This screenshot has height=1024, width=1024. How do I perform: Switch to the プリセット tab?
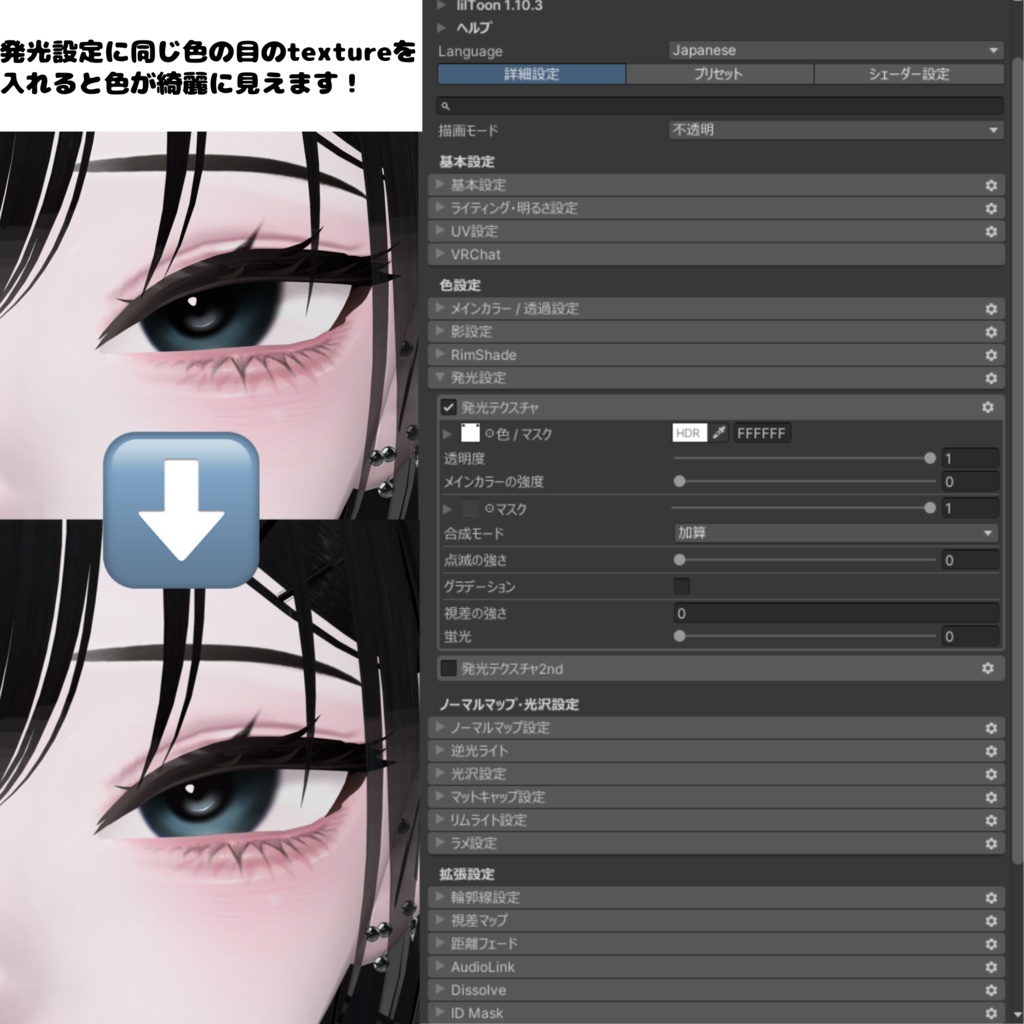tap(719, 74)
